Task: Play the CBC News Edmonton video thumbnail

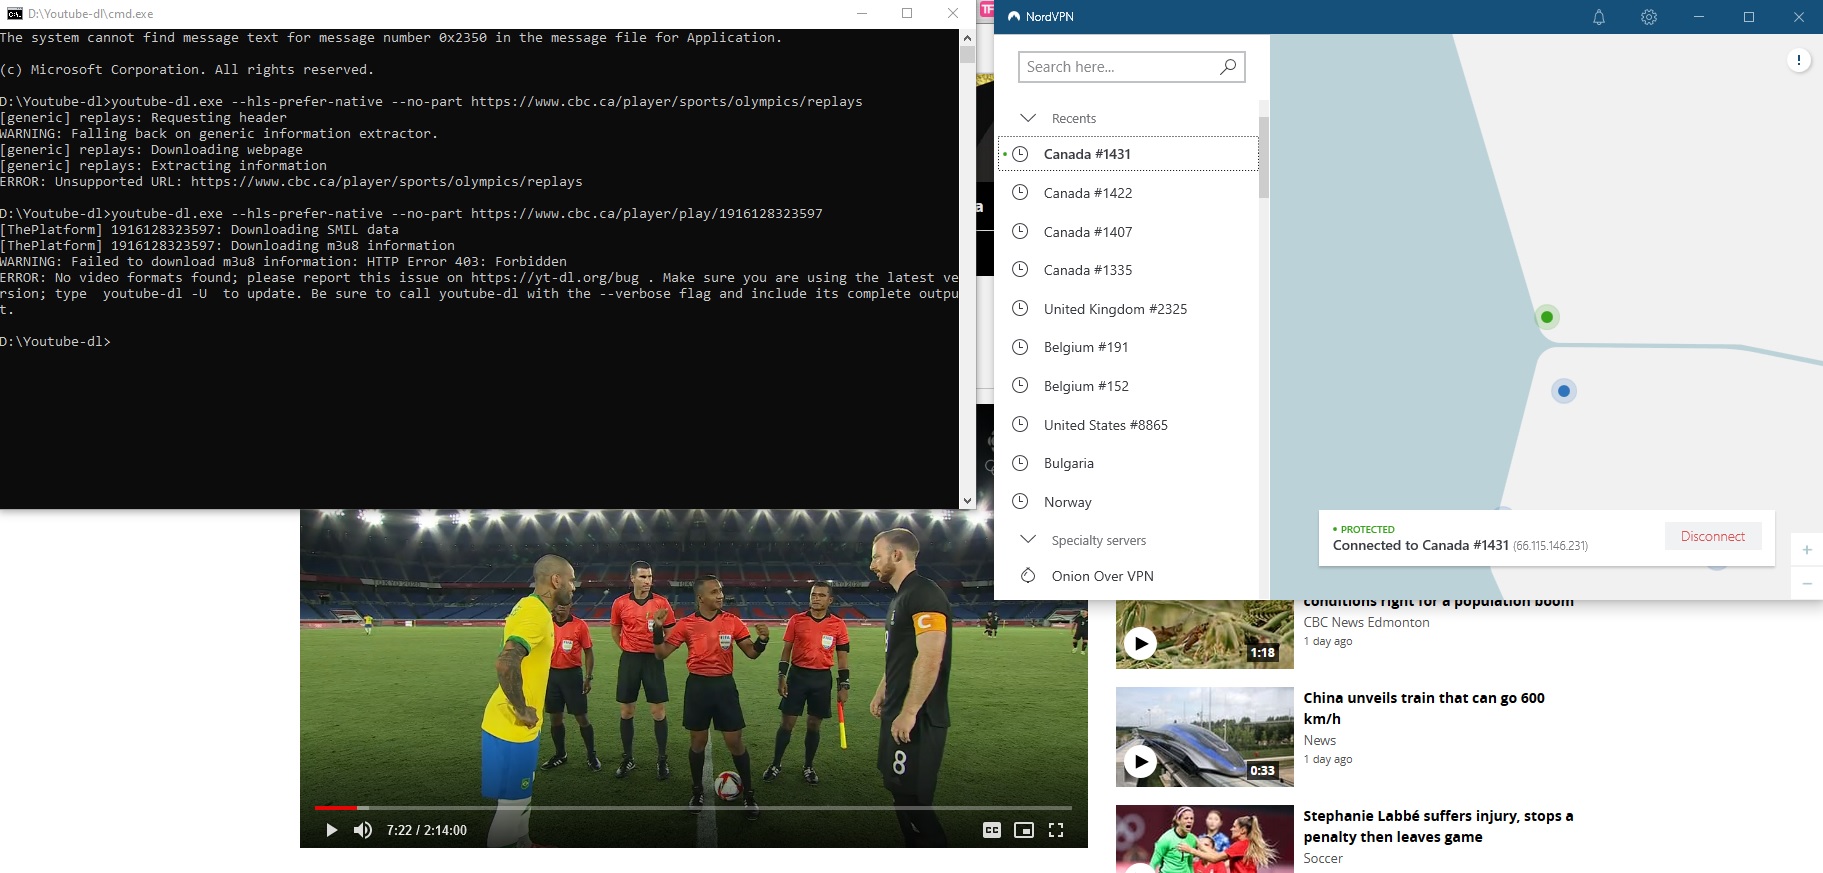Action: 1205,634
